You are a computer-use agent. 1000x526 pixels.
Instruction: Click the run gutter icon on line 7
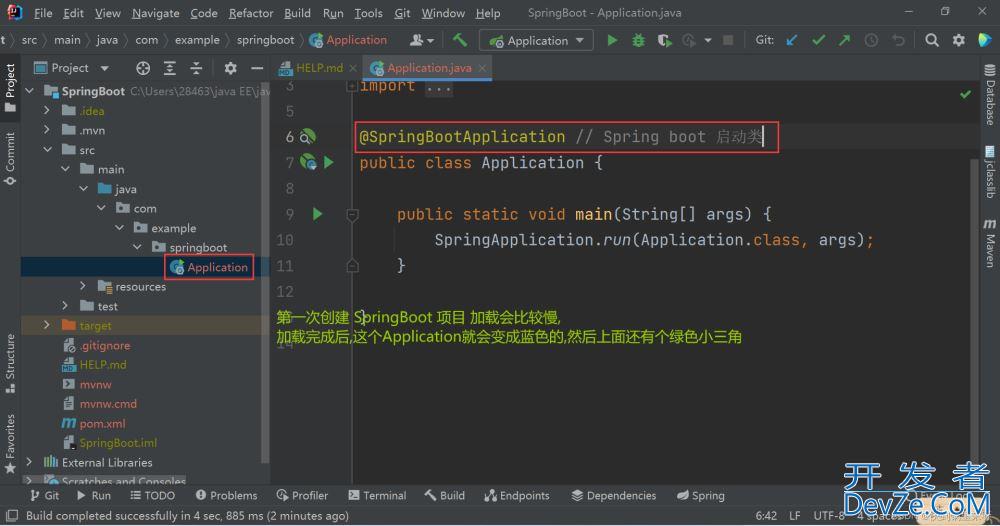[328, 163]
